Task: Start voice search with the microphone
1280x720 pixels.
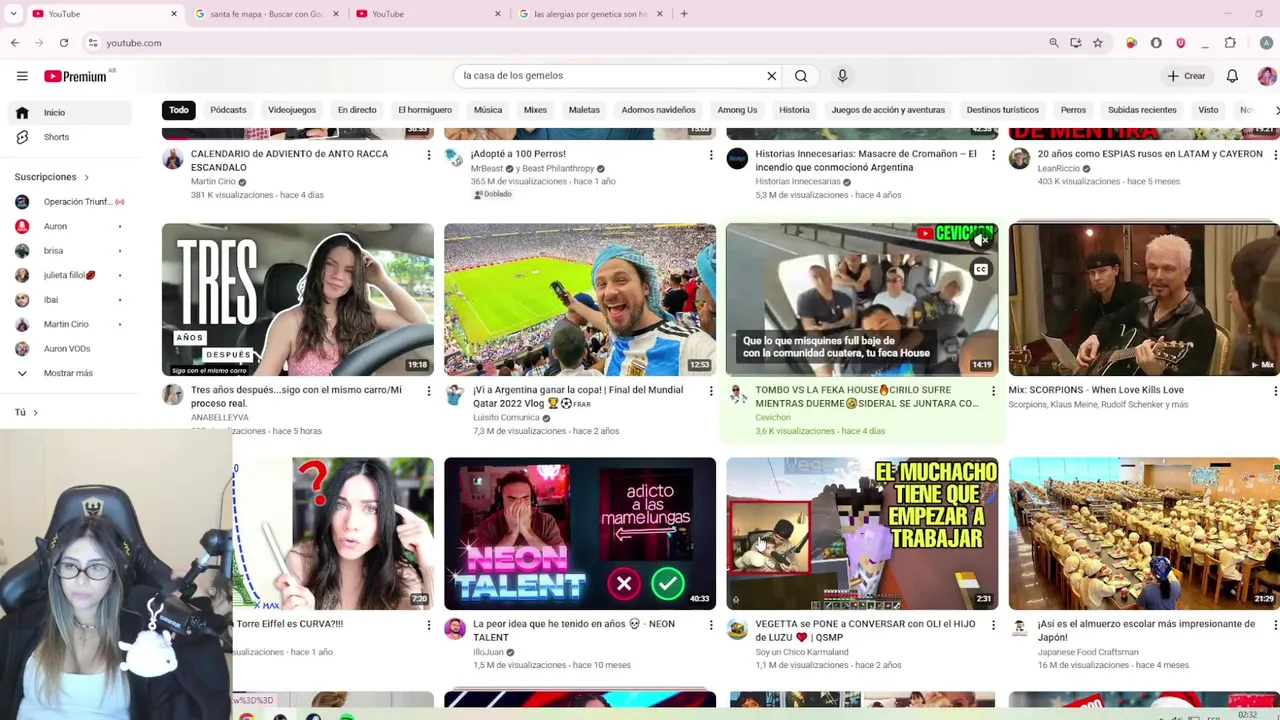Action: pos(842,76)
